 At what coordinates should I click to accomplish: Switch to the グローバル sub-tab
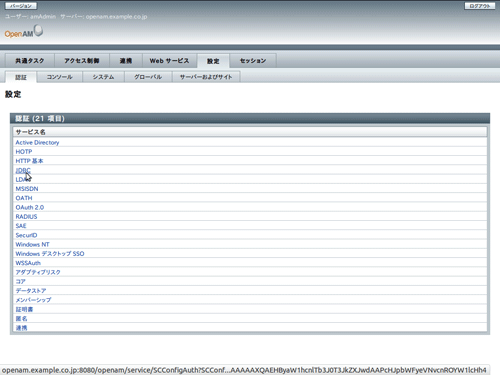[x=148, y=77]
